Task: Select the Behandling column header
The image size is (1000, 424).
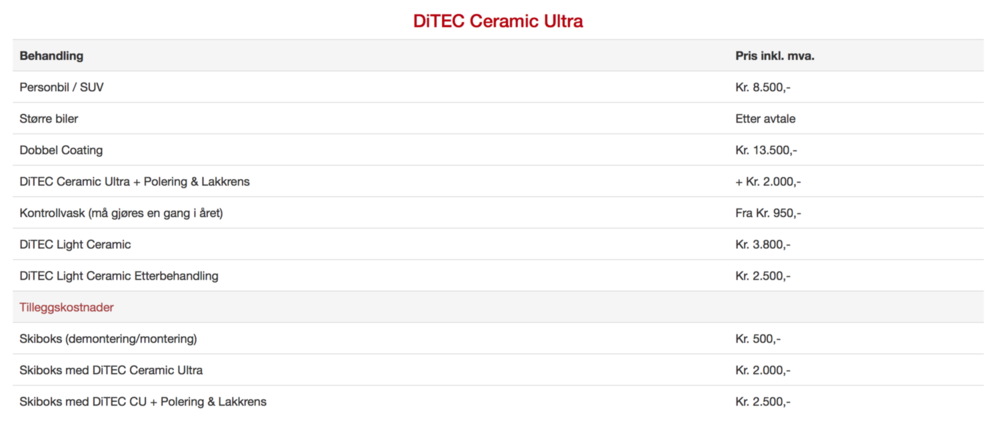Action: coord(51,56)
